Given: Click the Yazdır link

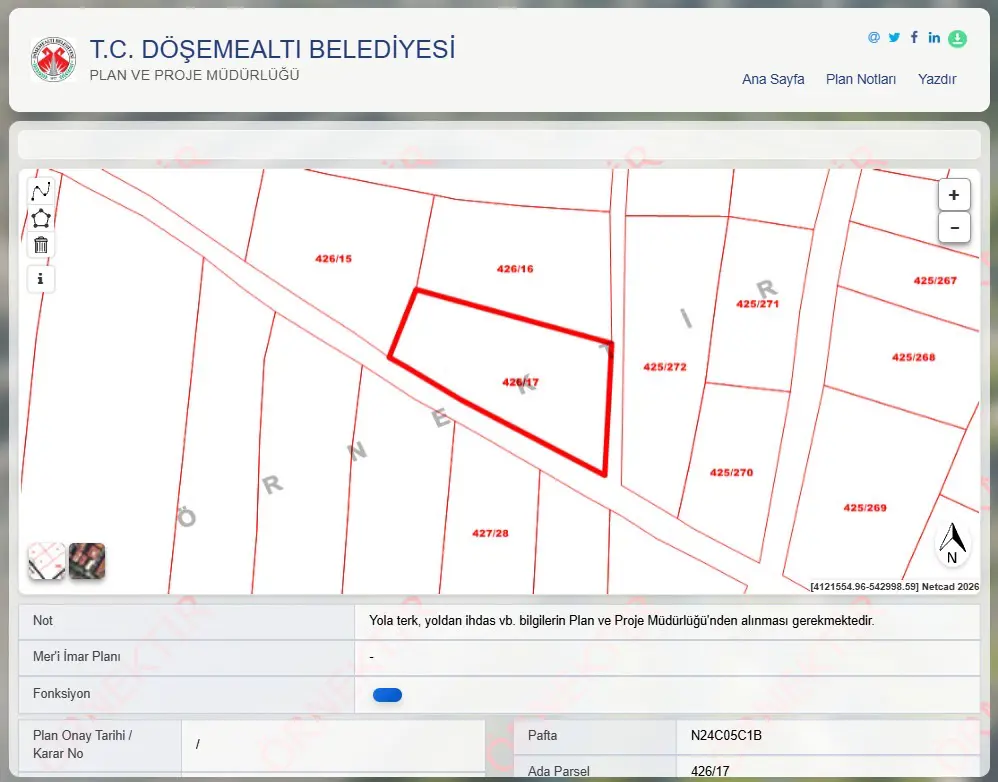Looking at the screenshot, I should [937, 79].
